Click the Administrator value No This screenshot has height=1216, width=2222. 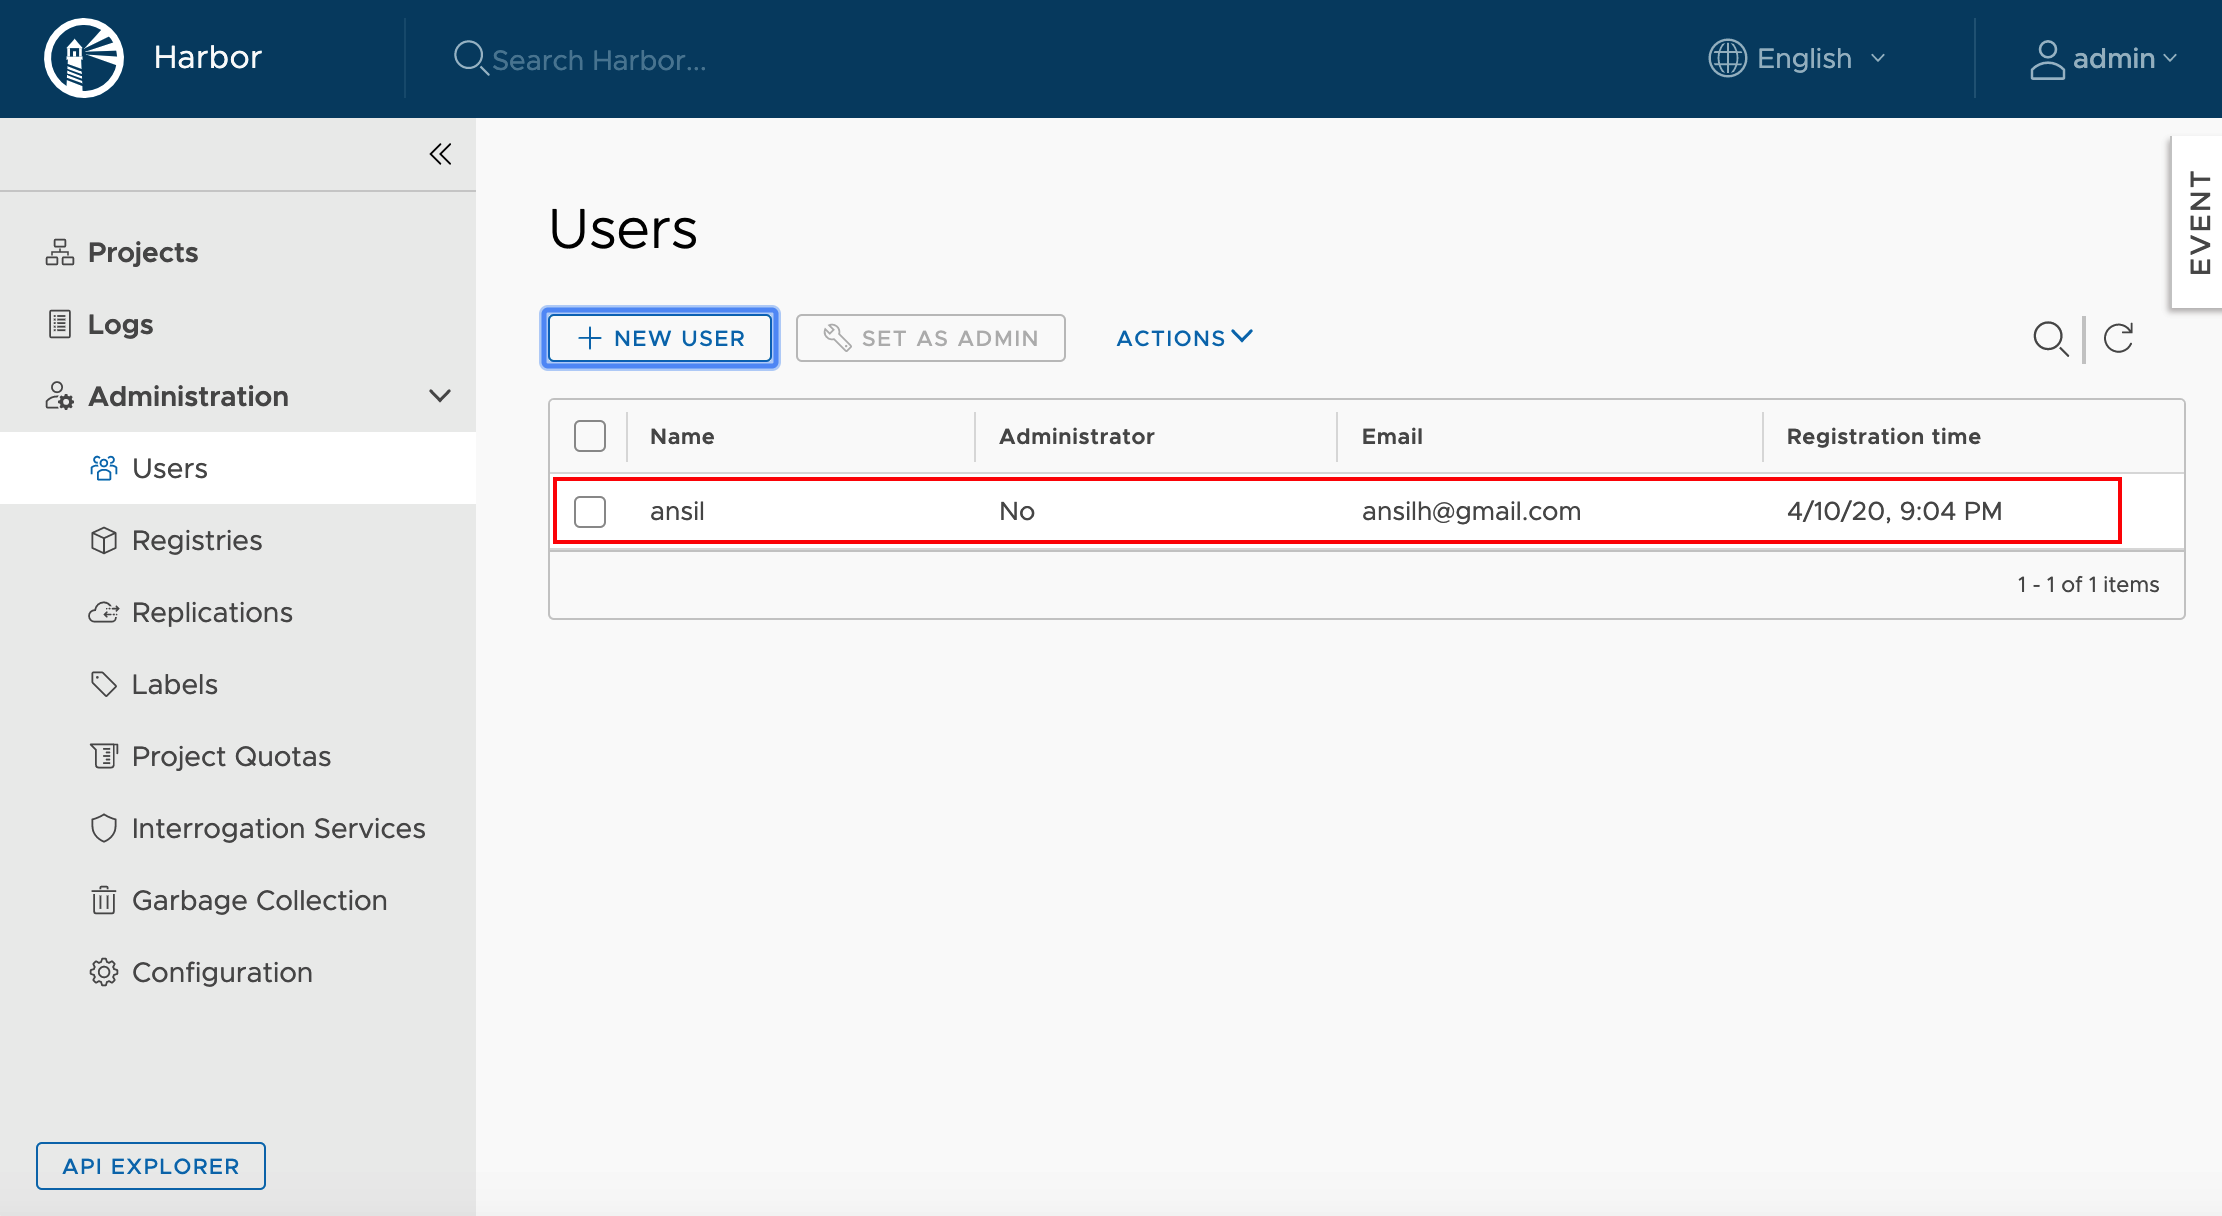[1017, 511]
